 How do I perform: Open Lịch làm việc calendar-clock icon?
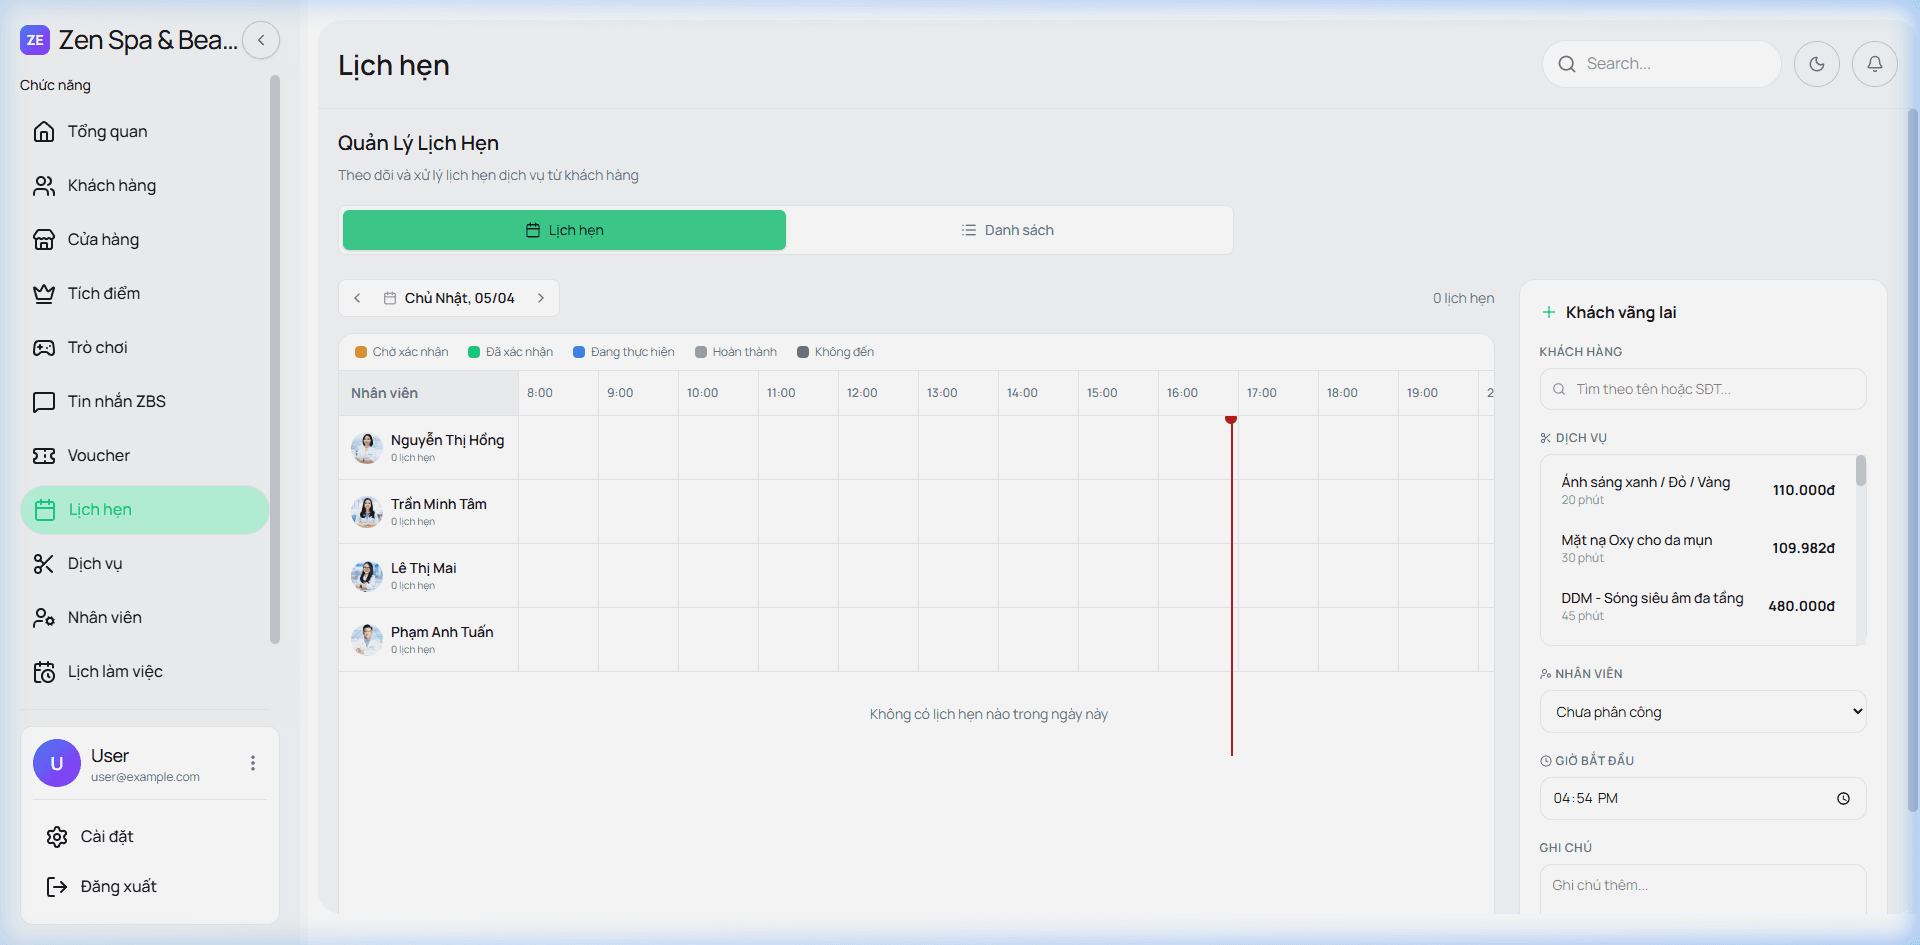click(44, 672)
